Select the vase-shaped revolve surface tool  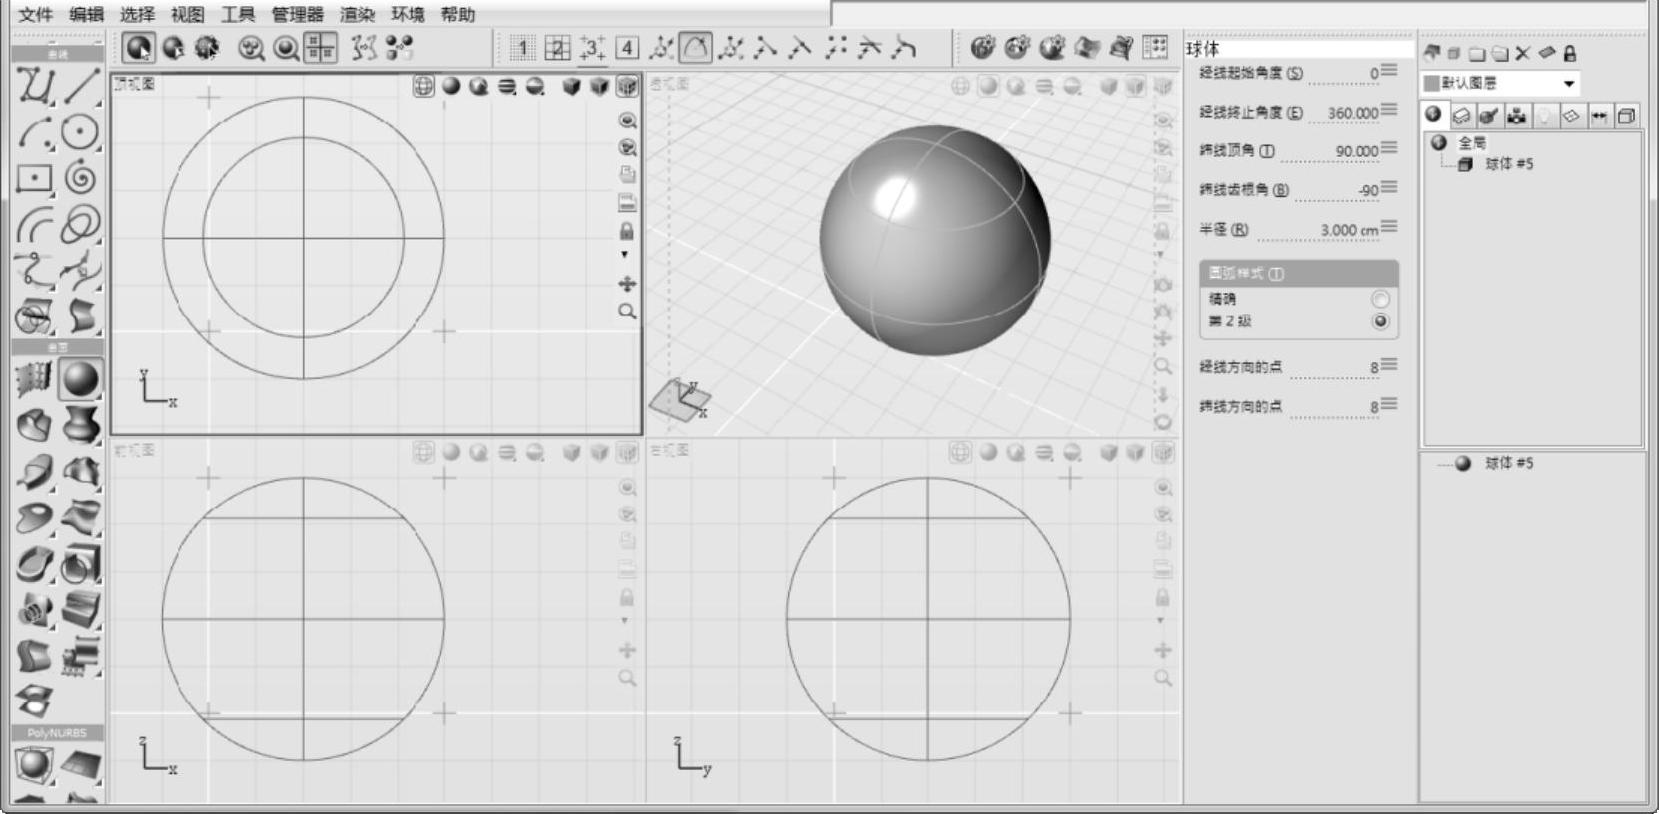pyautogui.click(x=81, y=426)
